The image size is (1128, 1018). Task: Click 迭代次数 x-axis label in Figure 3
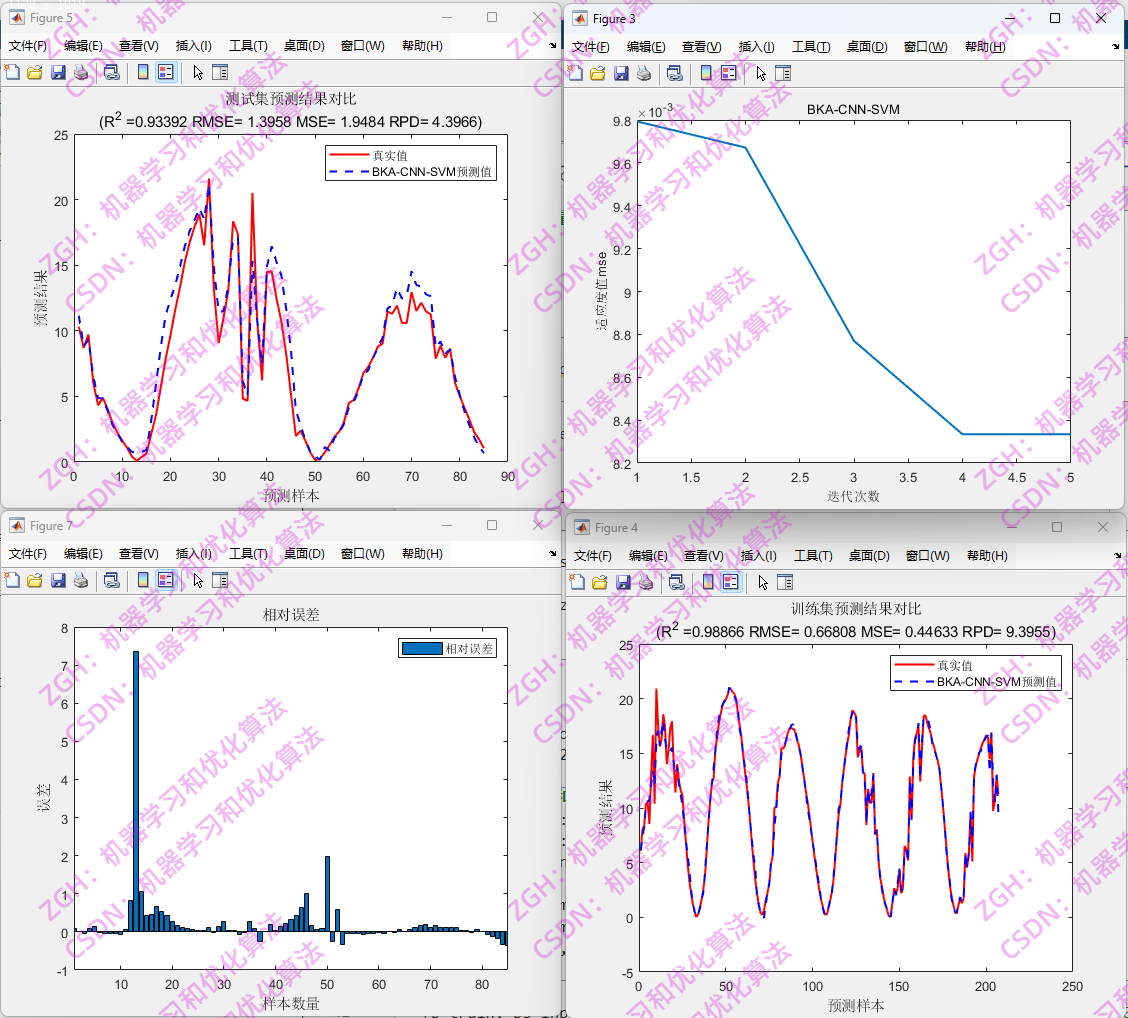click(853, 496)
